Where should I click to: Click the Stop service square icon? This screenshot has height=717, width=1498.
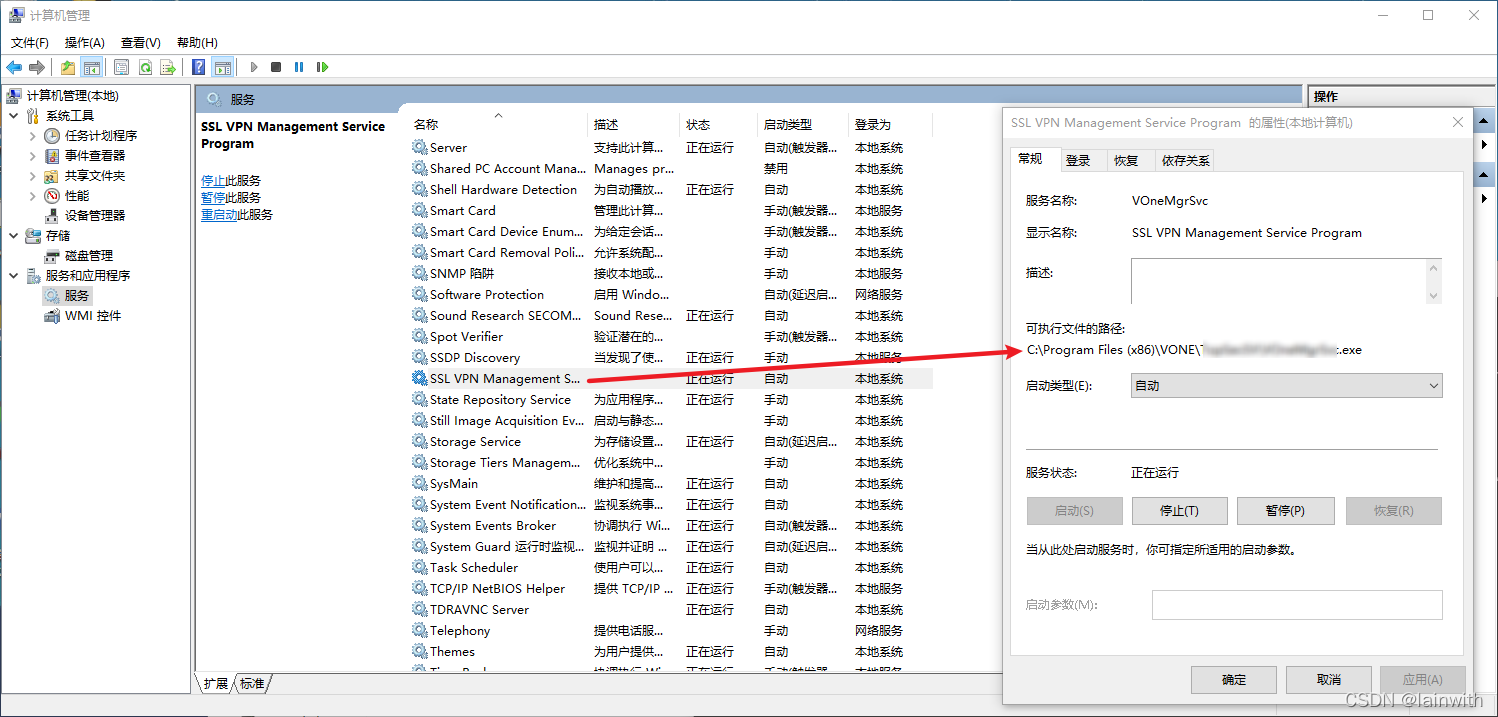pos(276,67)
